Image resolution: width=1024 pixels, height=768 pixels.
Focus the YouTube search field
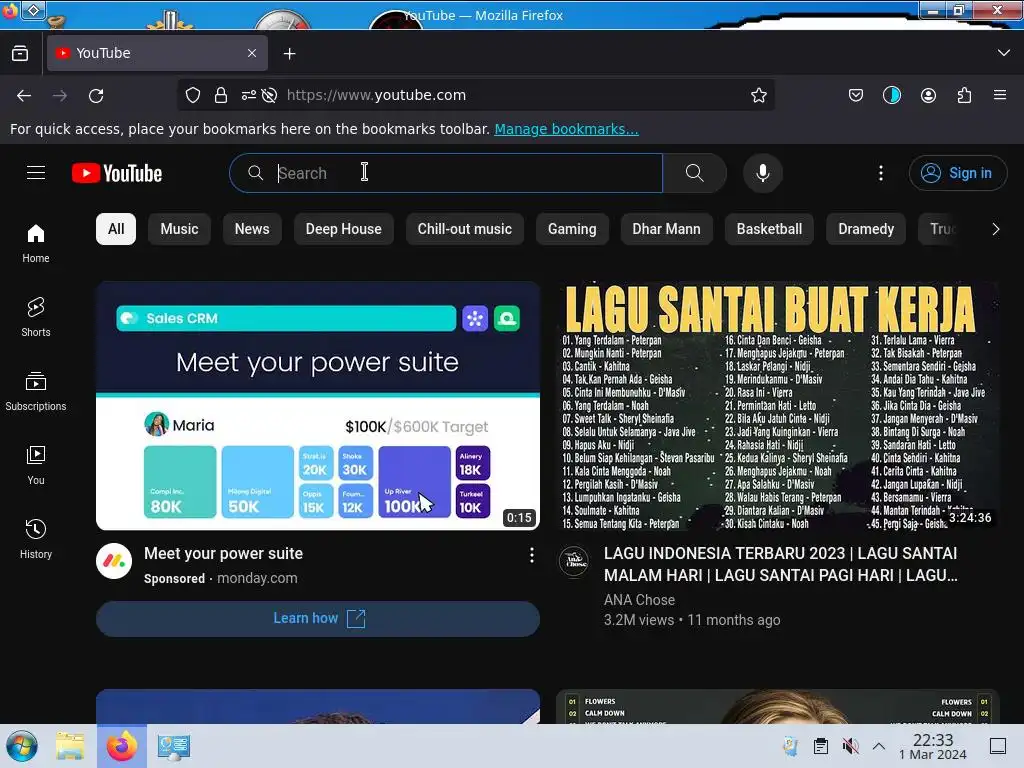point(446,173)
